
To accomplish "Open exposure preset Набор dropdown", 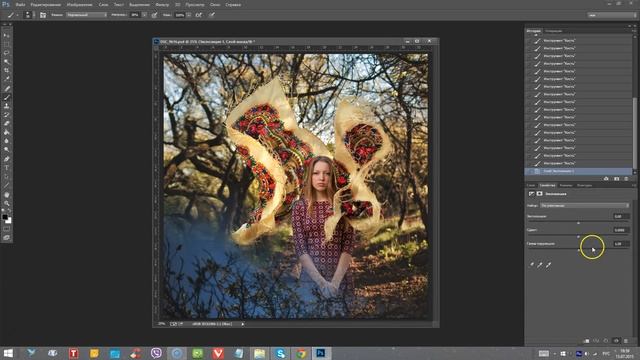I will pos(584,206).
